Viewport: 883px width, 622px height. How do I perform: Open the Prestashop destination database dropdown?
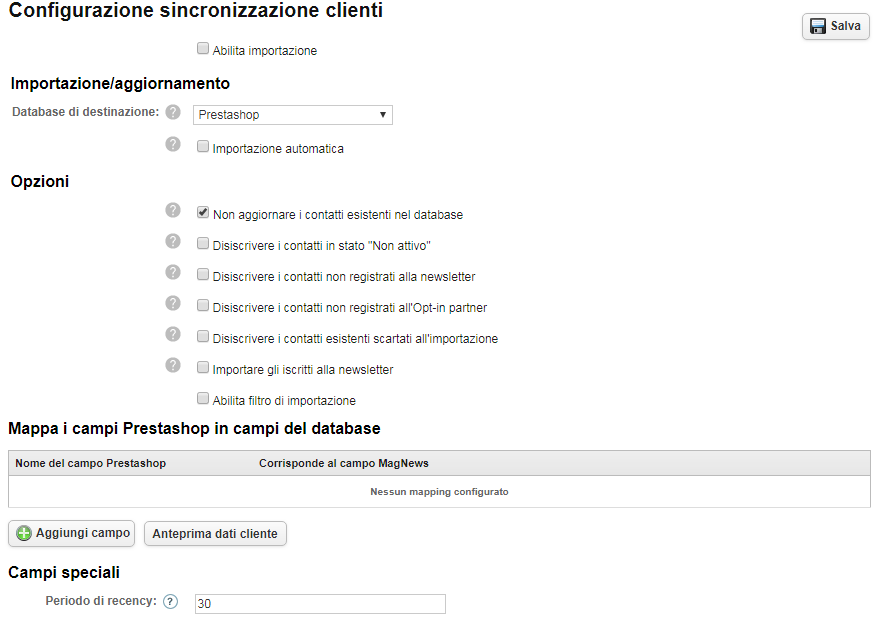tap(292, 115)
